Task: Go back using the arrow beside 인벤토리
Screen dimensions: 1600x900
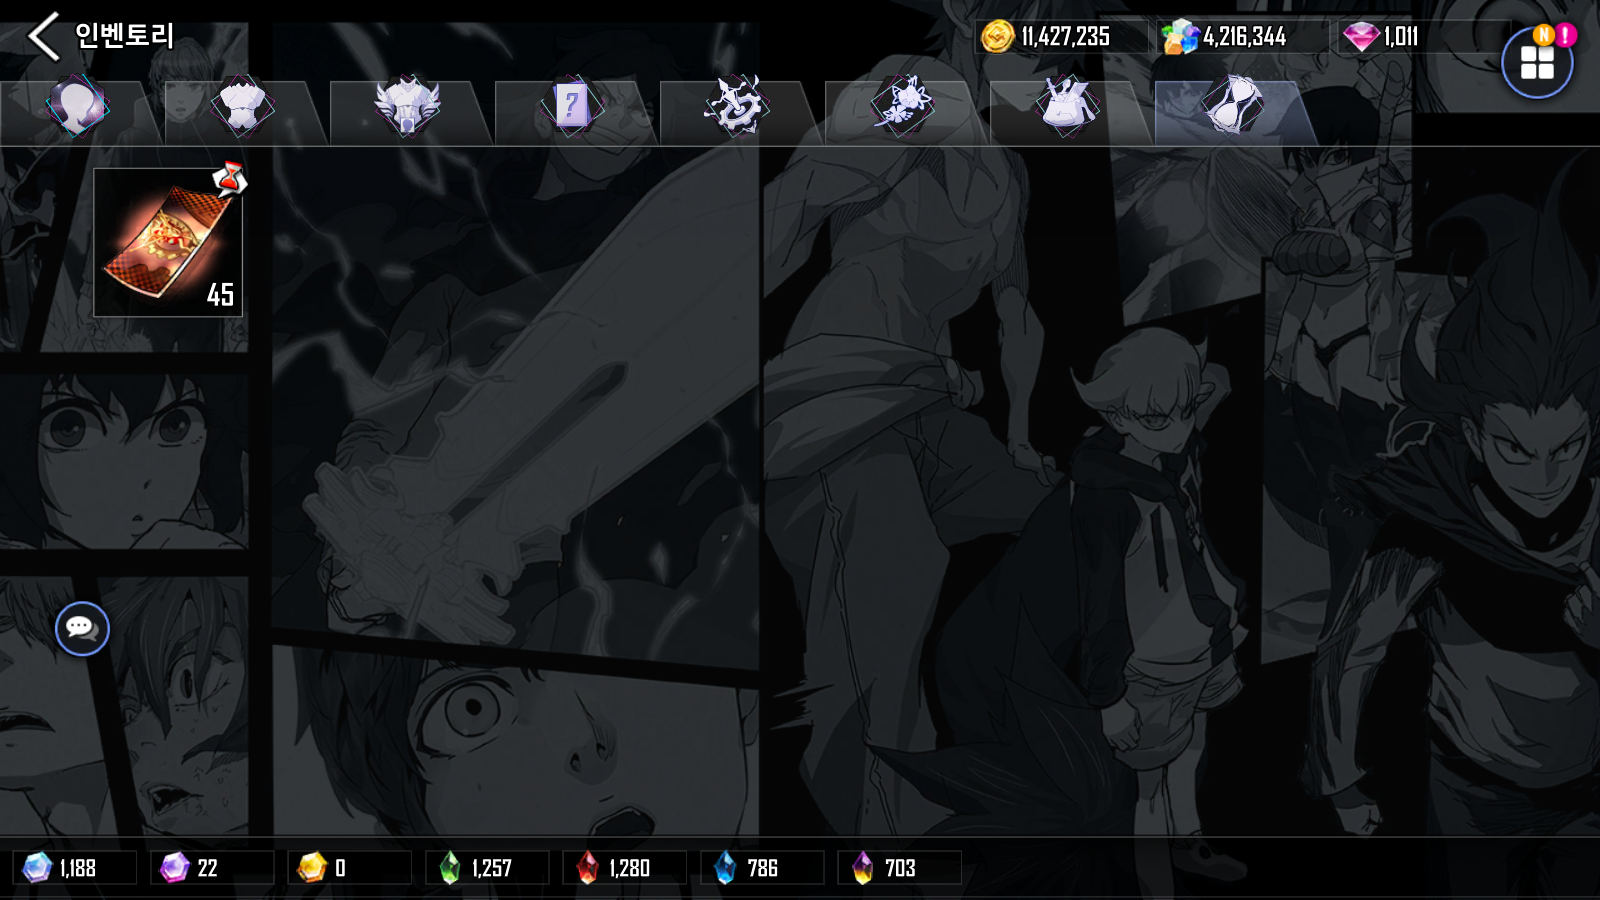Action: 43,37
